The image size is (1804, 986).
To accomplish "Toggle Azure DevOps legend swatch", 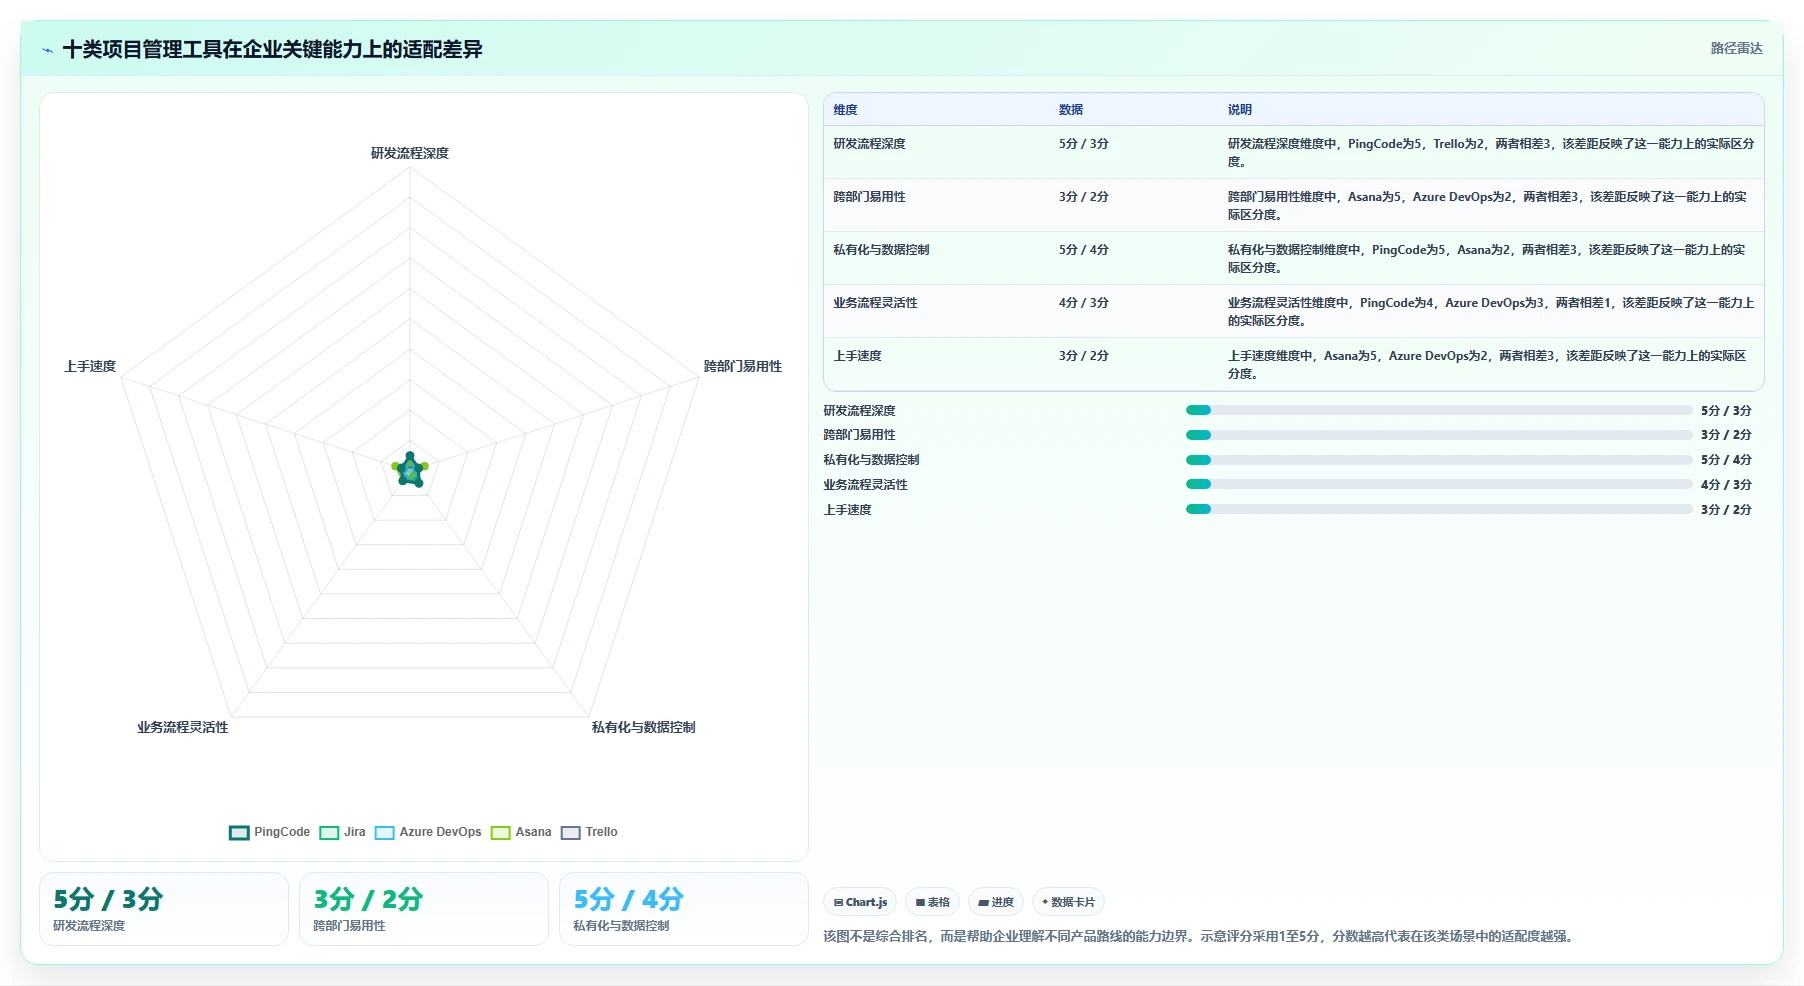I will (x=385, y=833).
